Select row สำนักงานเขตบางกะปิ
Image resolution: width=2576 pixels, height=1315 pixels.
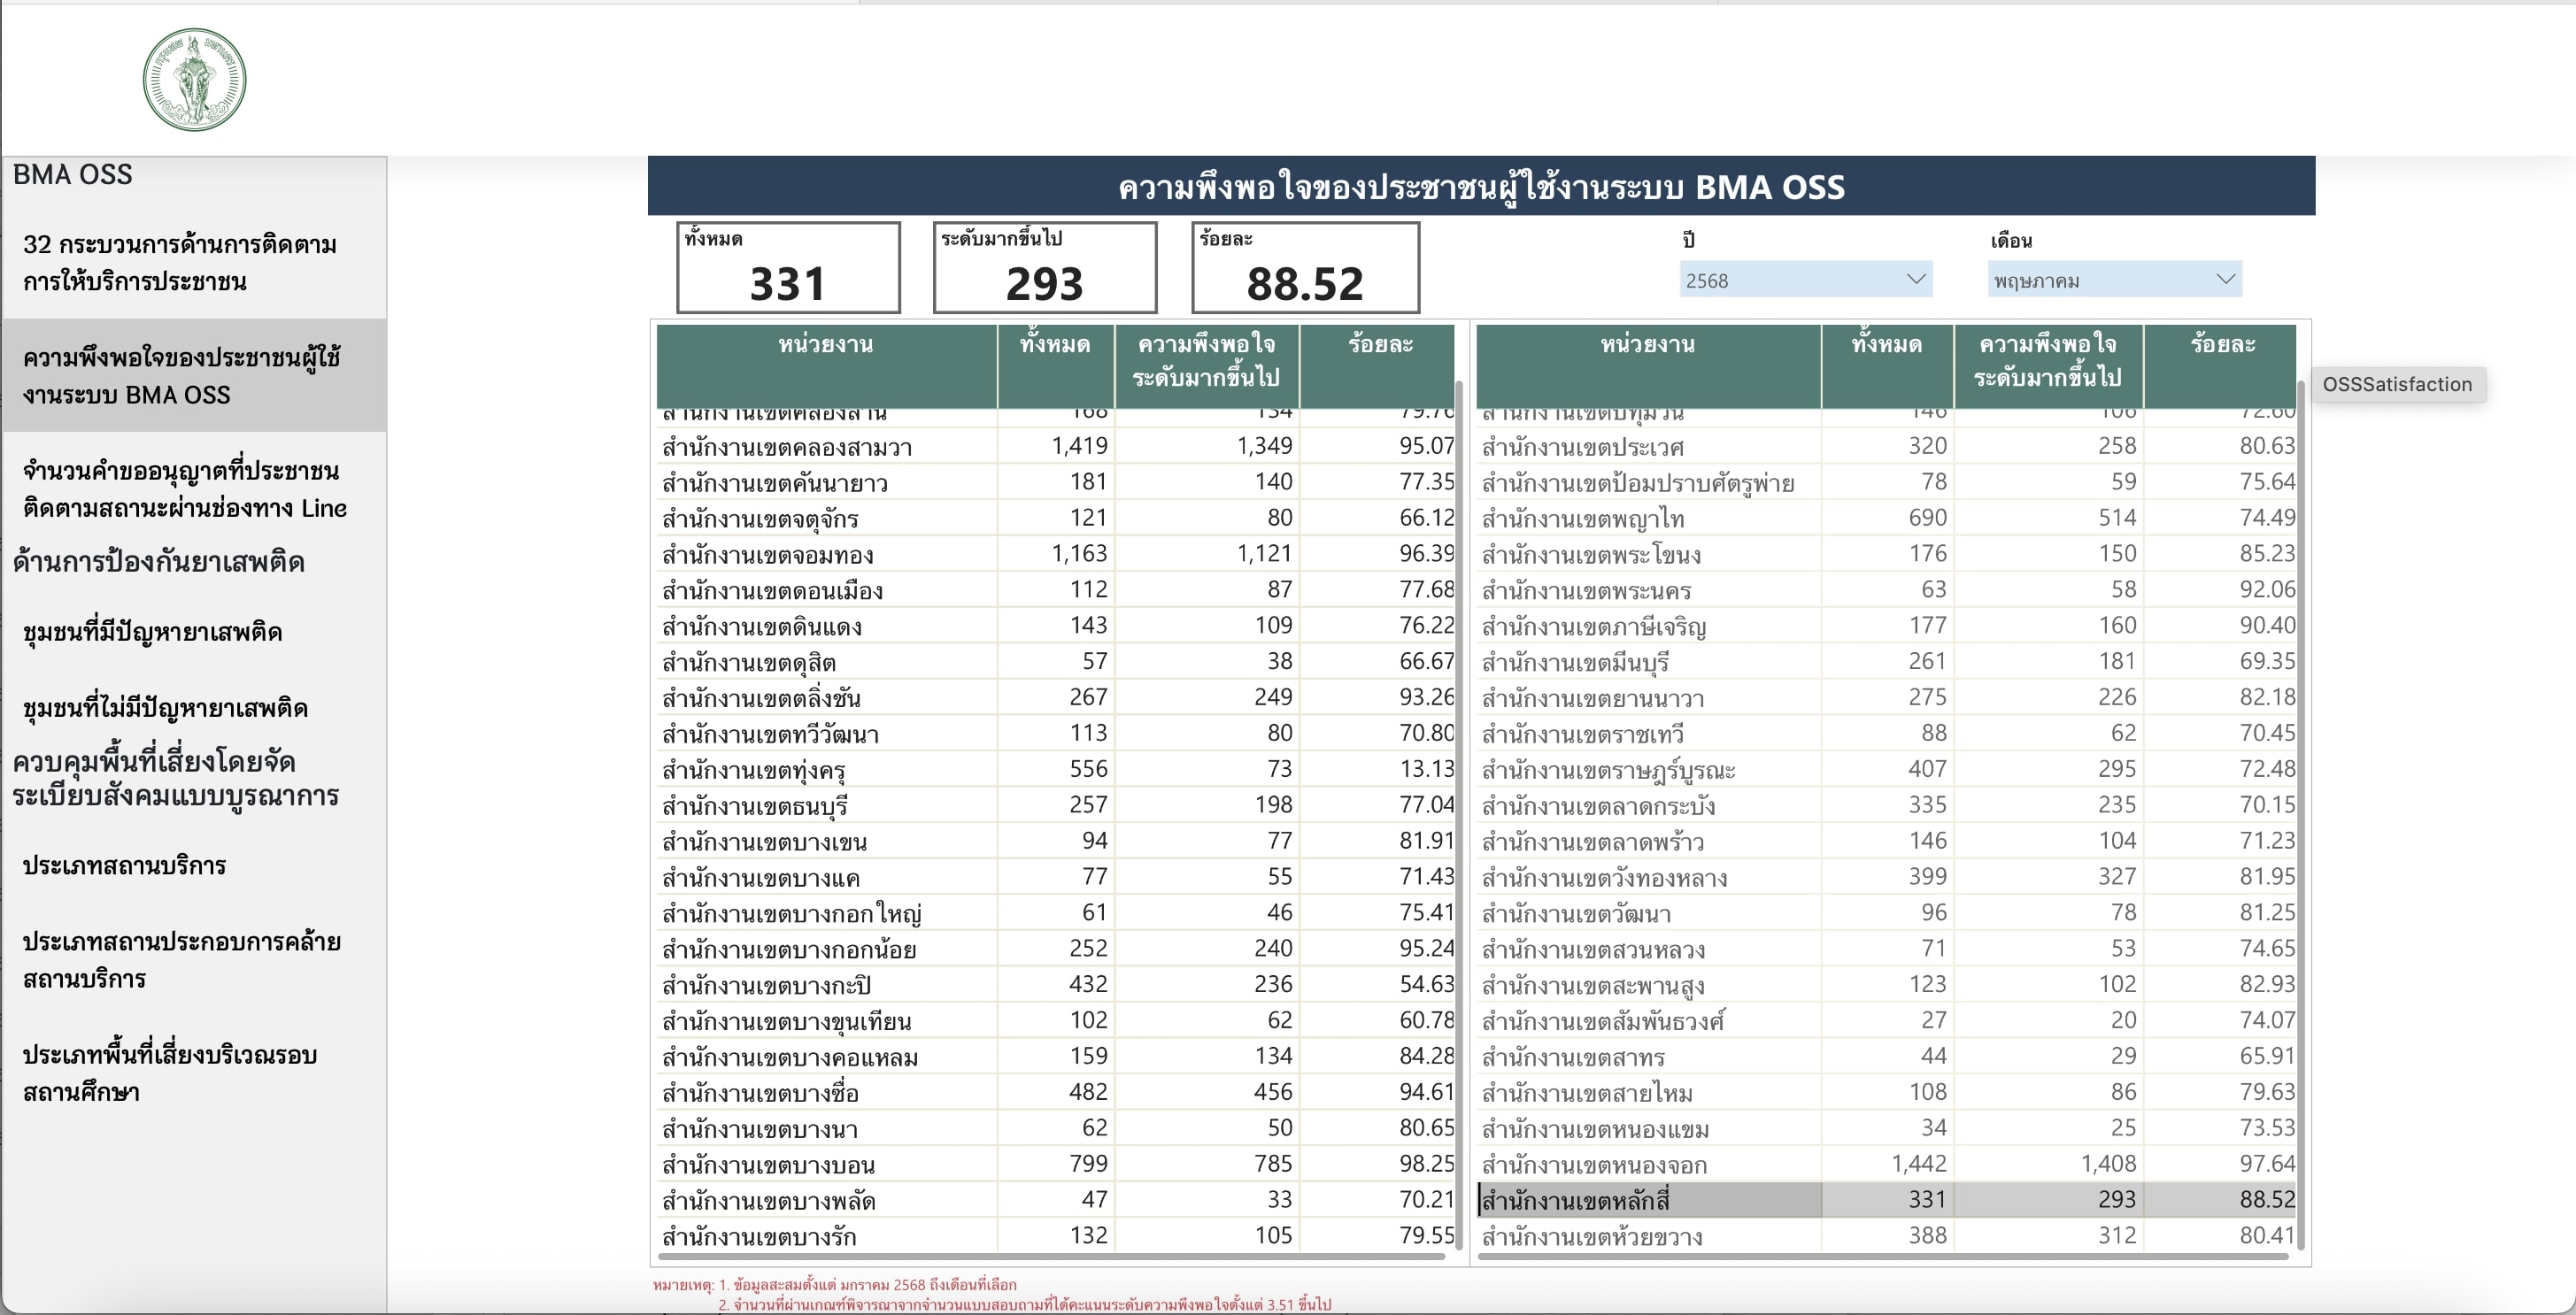(1056, 985)
